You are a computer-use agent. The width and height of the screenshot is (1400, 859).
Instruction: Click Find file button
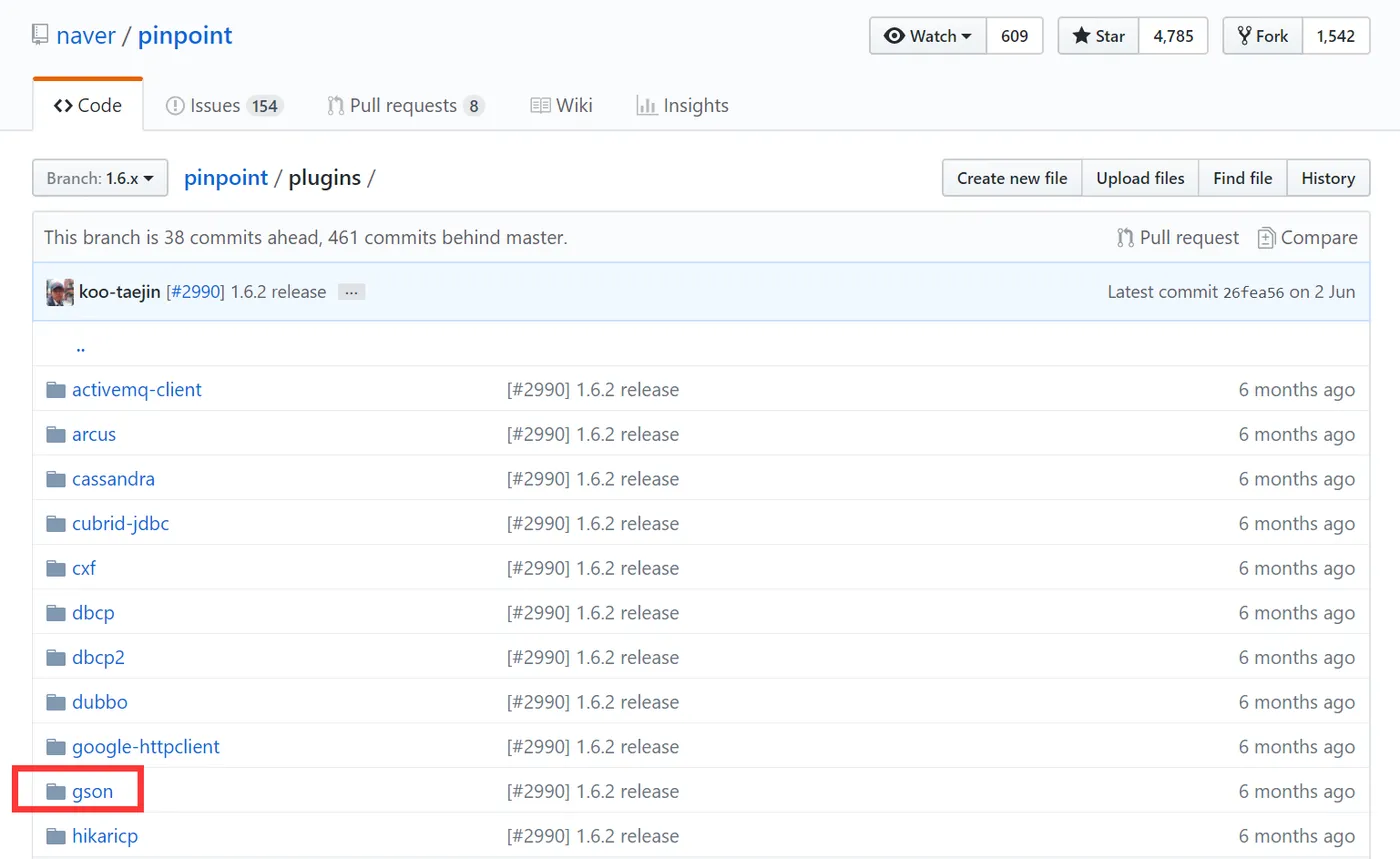(x=1243, y=178)
